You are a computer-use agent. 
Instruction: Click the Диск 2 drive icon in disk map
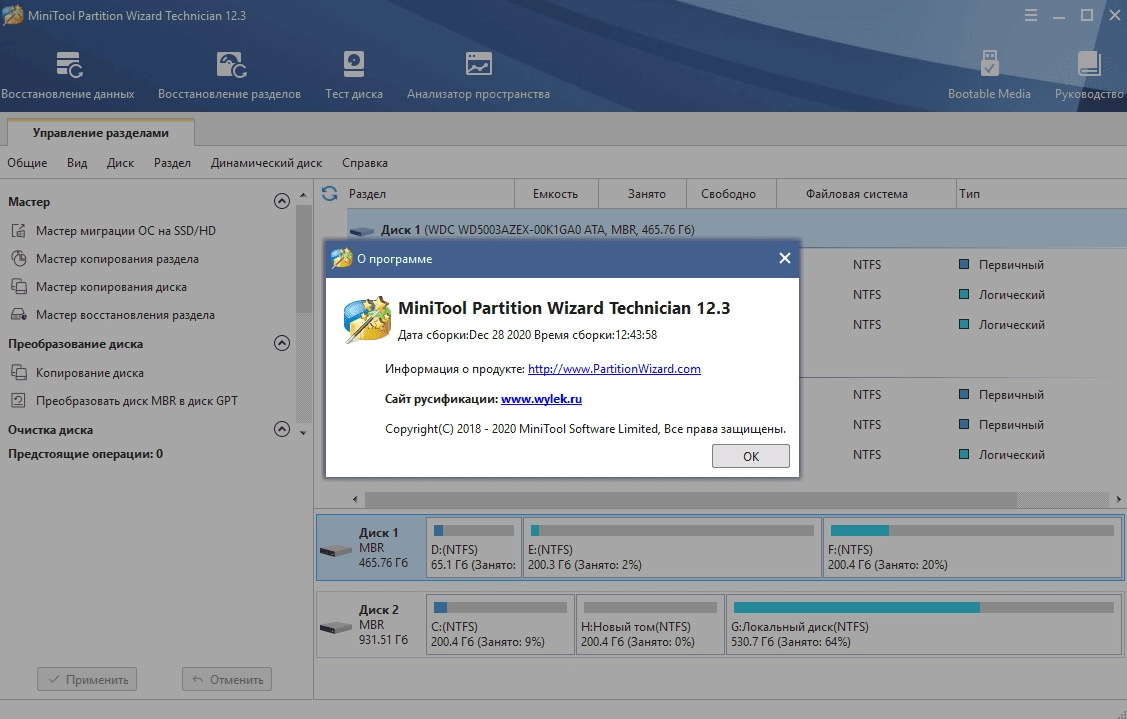point(336,628)
